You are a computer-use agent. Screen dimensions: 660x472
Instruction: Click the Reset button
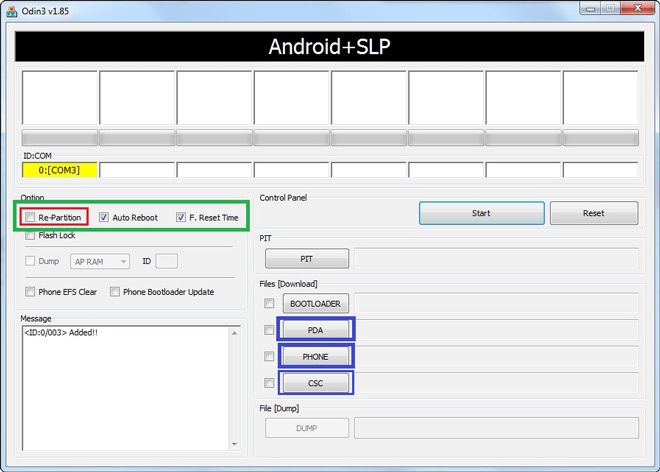tap(594, 213)
